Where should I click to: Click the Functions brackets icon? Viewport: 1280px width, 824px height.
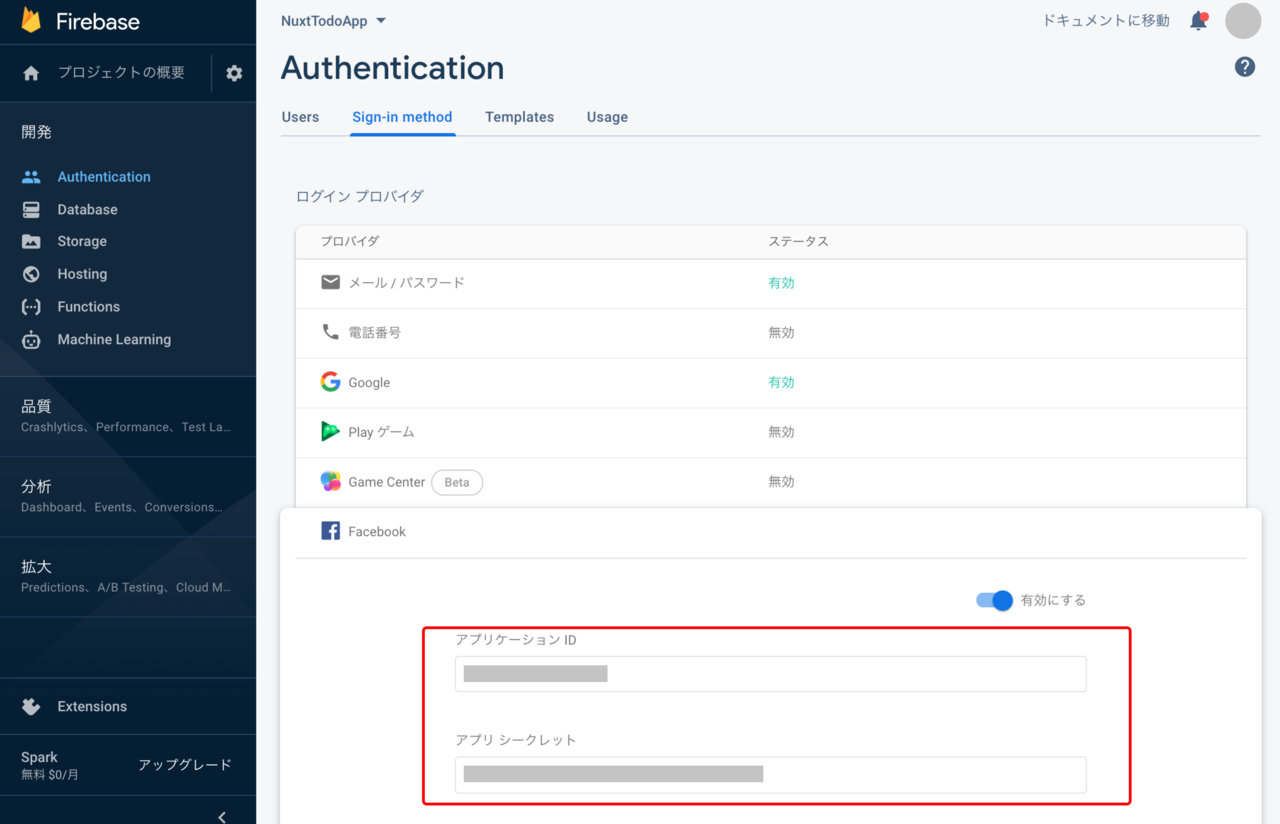click(x=31, y=307)
